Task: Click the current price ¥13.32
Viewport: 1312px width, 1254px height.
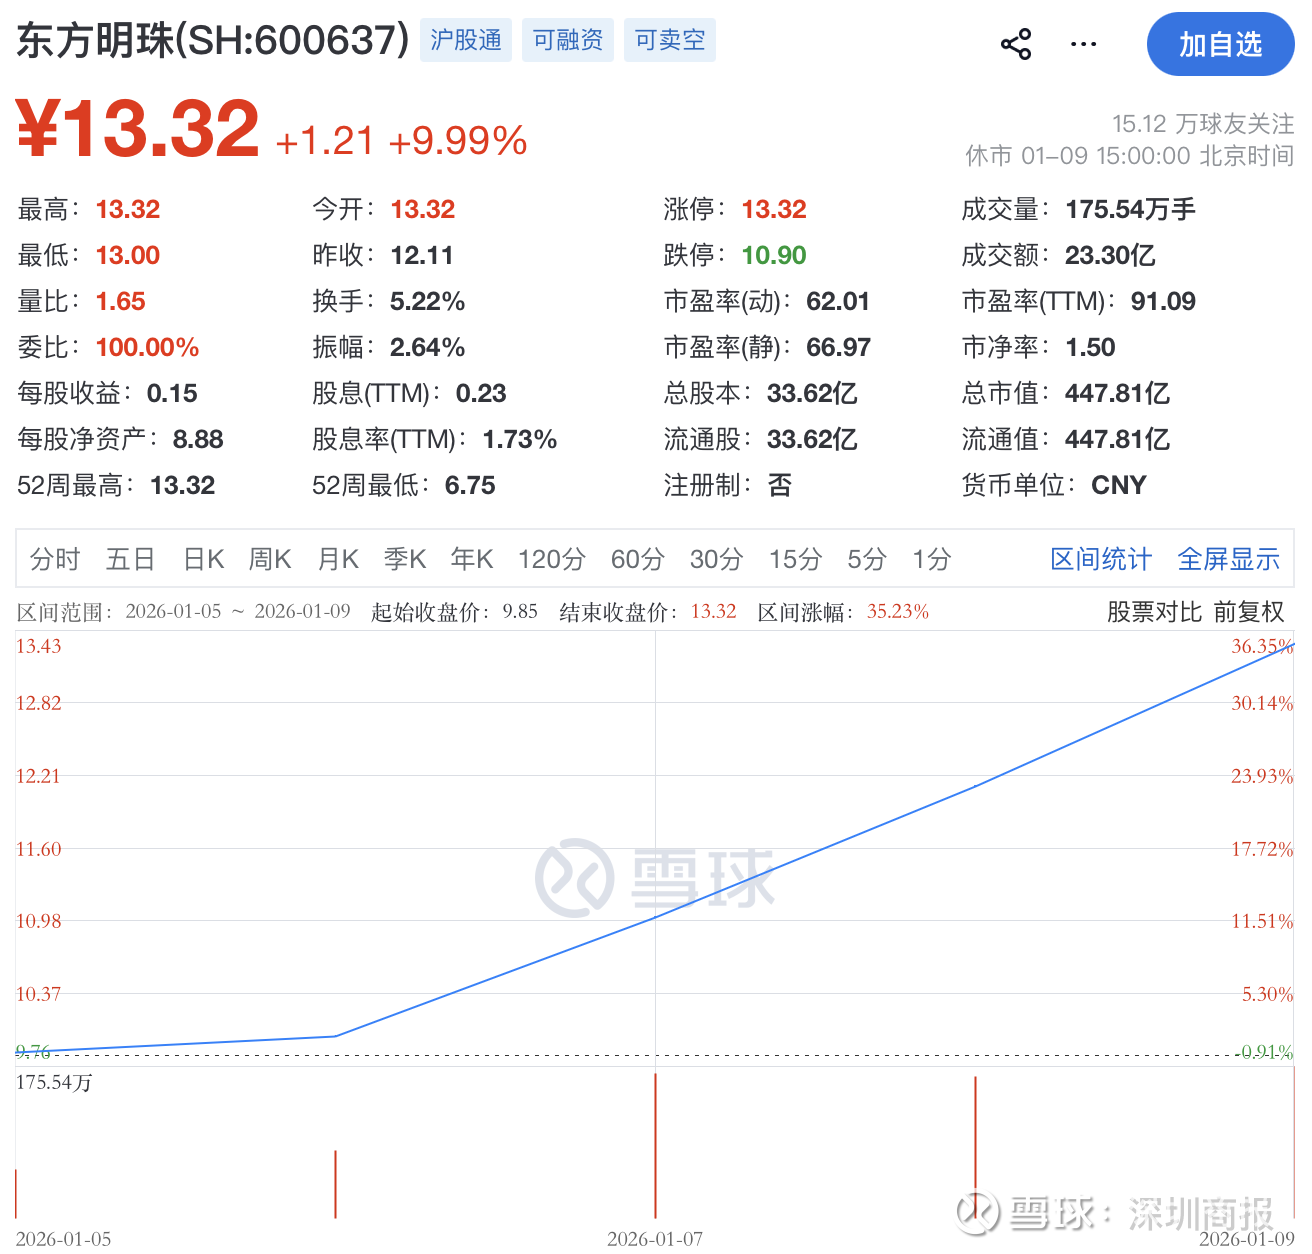Action: pos(138,129)
